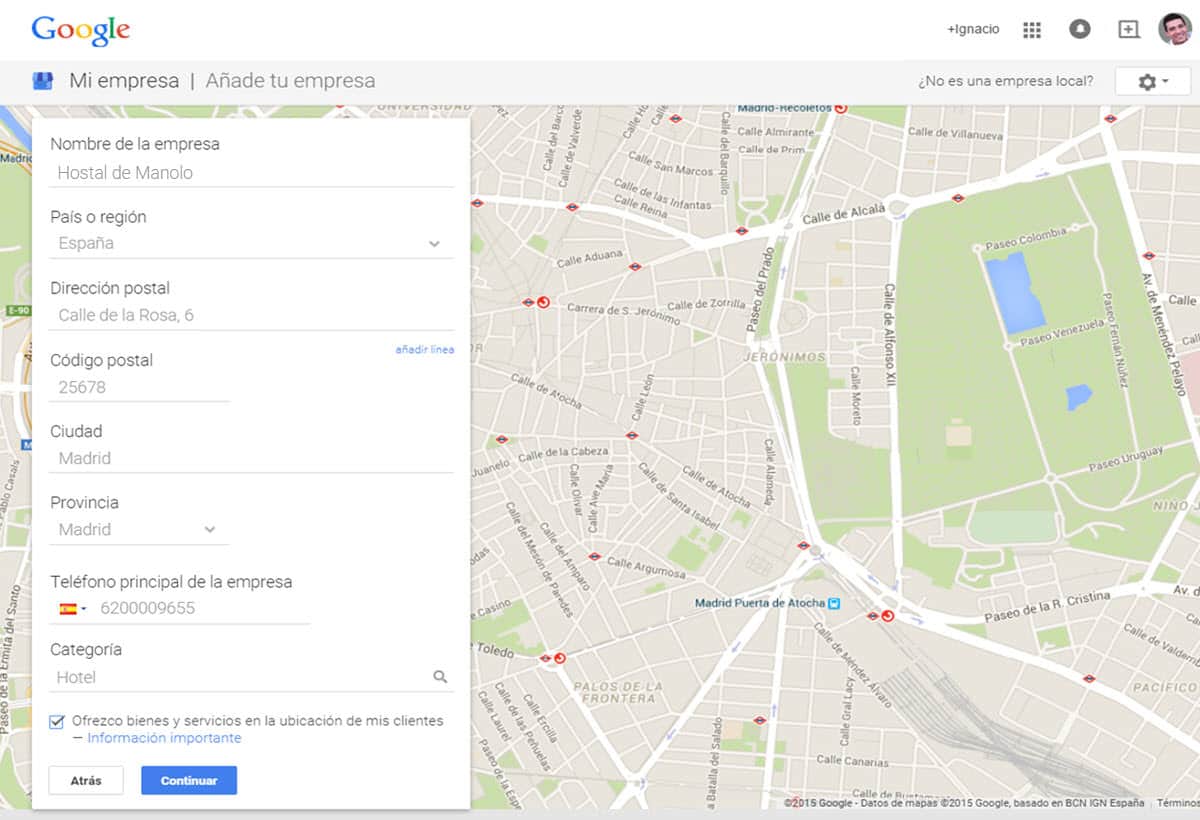This screenshot has width=1200, height=820.
Task: Expand the País o región dropdown
Action: 434,243
